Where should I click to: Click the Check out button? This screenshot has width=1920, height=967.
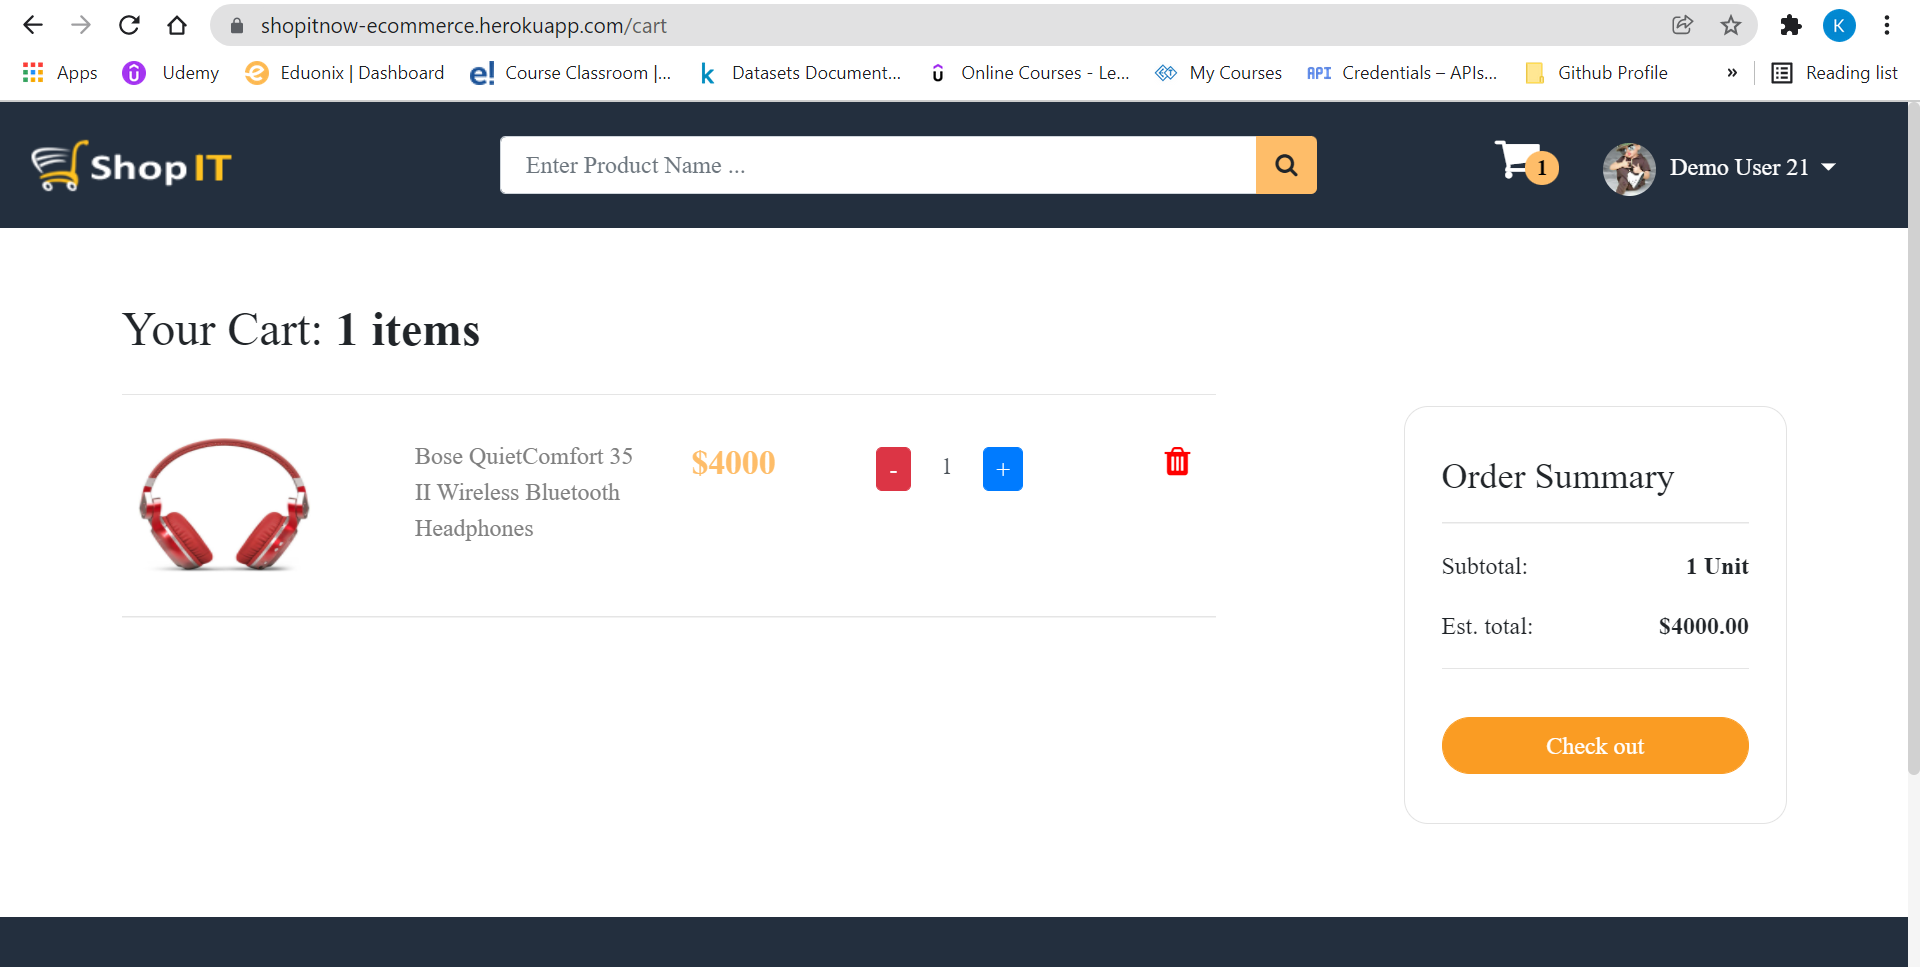[x=1594, y=745]
